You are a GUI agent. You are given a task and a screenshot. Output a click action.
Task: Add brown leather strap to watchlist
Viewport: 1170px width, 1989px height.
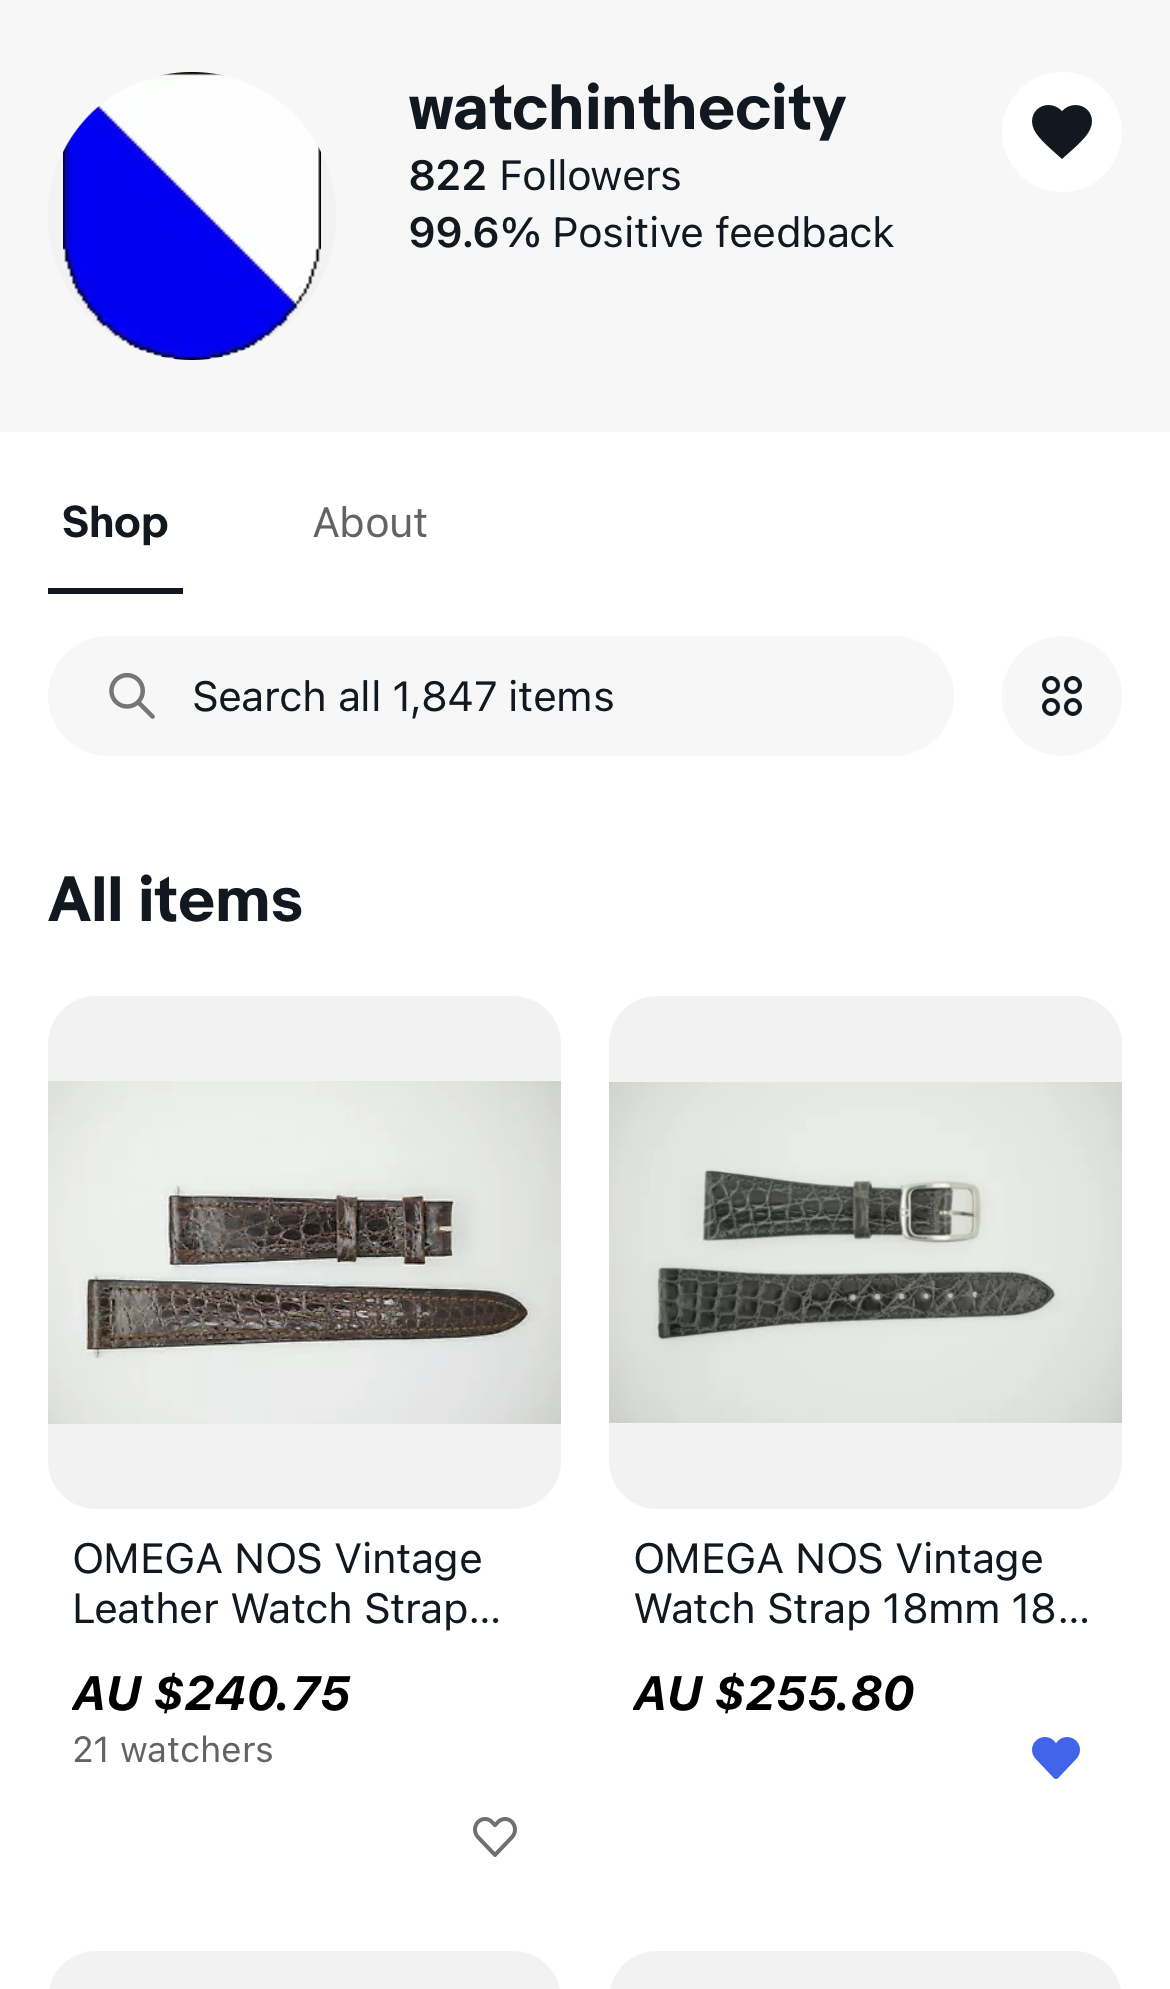[x=494, y=1836]
